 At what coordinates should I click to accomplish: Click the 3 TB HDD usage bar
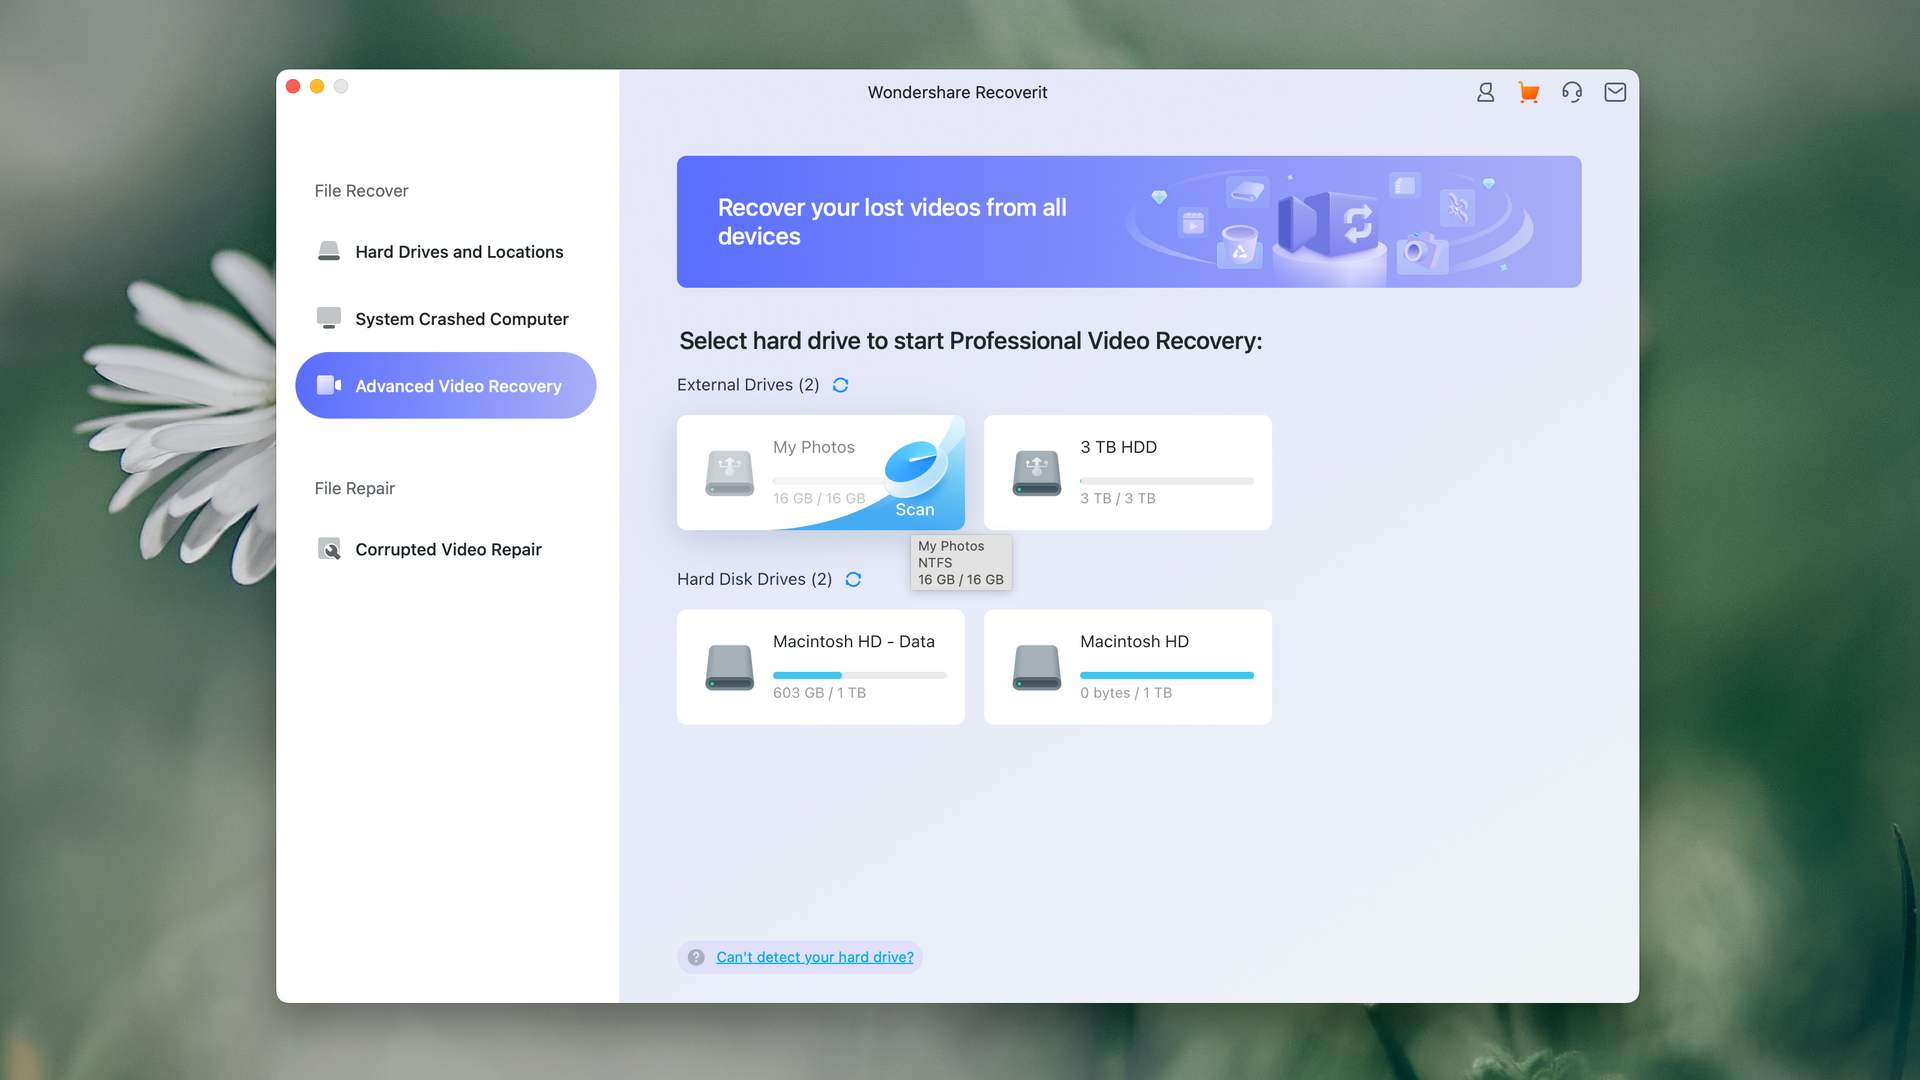pyautogui.click(x=1167, y=481)
